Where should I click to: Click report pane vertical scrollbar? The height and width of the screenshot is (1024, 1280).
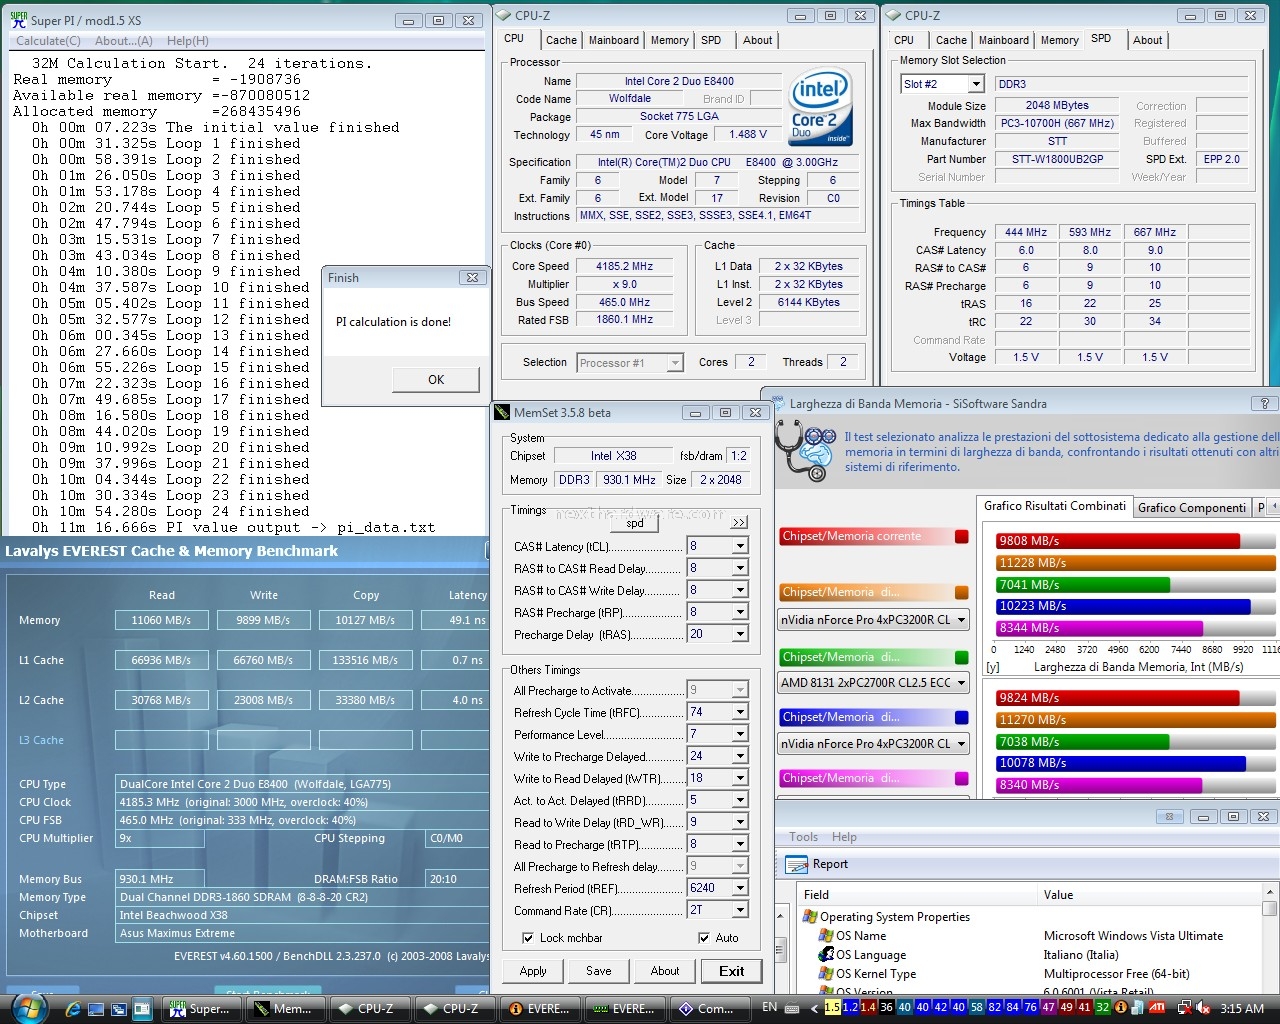(x=1270, y=940)
